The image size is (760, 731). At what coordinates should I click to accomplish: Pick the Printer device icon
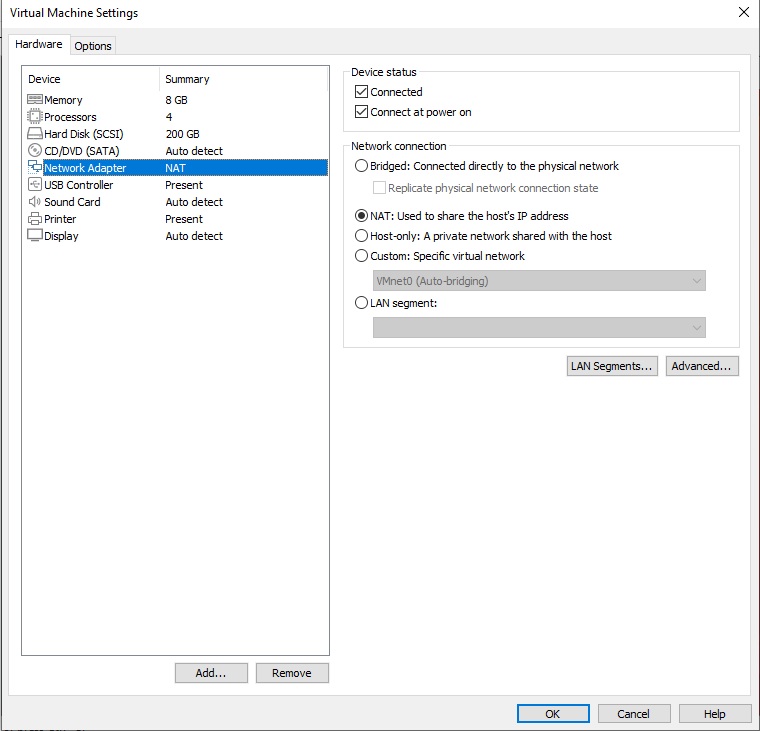35,219
